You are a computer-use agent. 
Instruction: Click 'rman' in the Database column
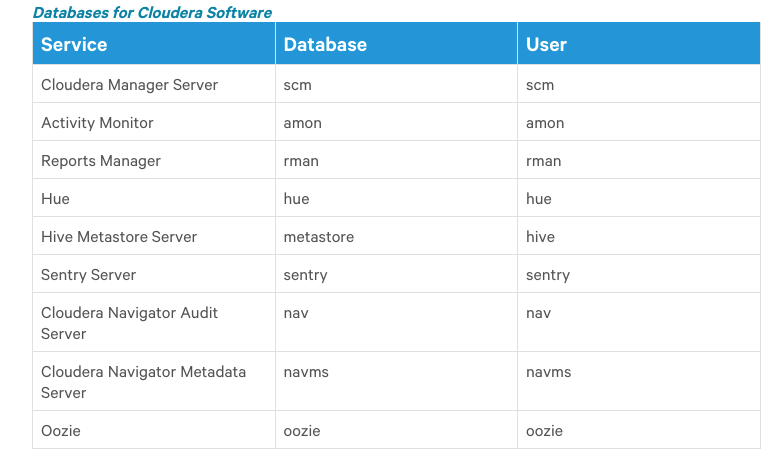coord(301,161)
